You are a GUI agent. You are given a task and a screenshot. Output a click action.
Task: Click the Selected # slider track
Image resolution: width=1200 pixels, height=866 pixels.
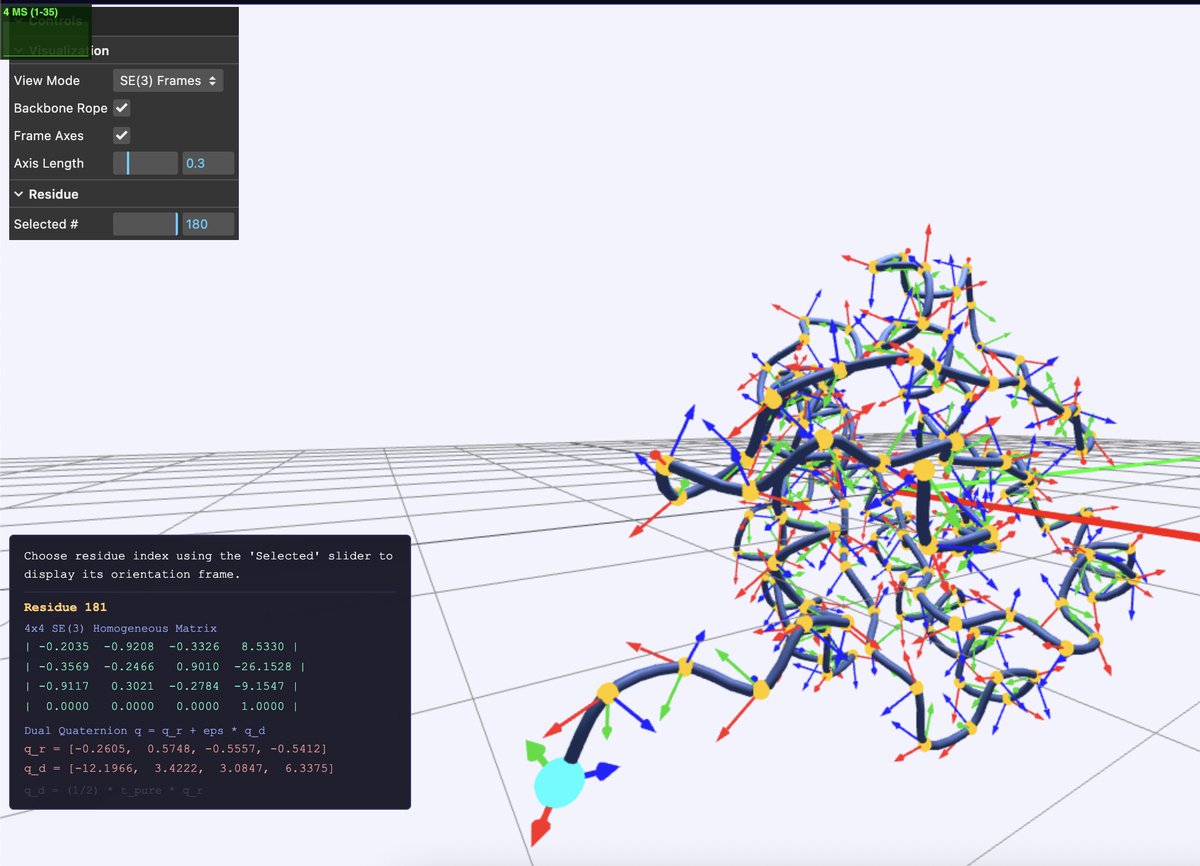point(145,224)
